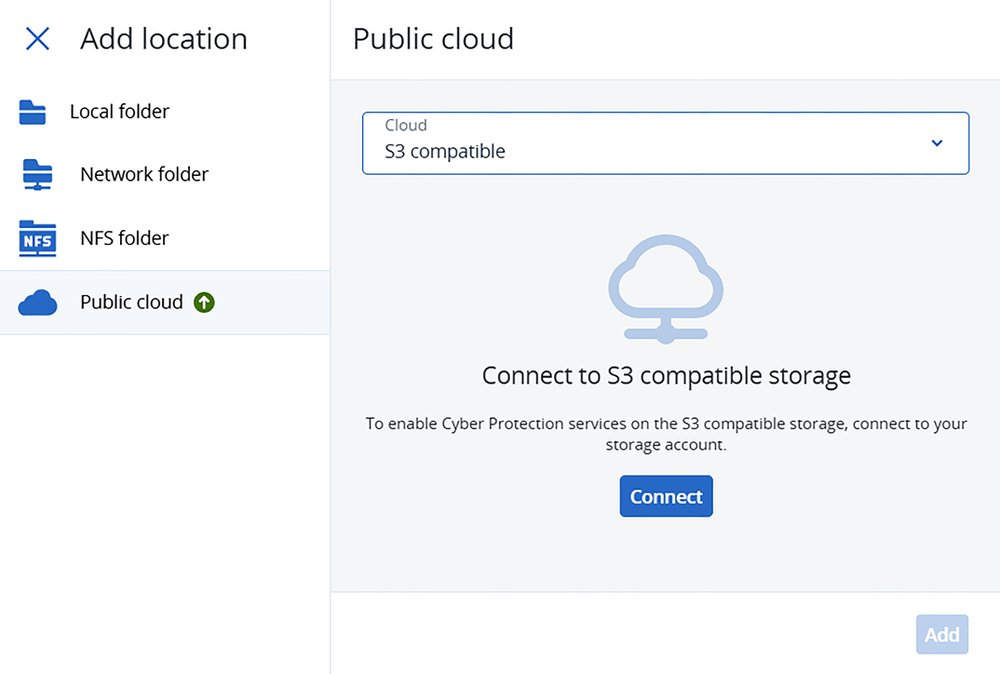Viewport: 1000px width, 674px height.
Task: Click the Network folder icon
Action: pyautogui.click(x=38, y=175)
